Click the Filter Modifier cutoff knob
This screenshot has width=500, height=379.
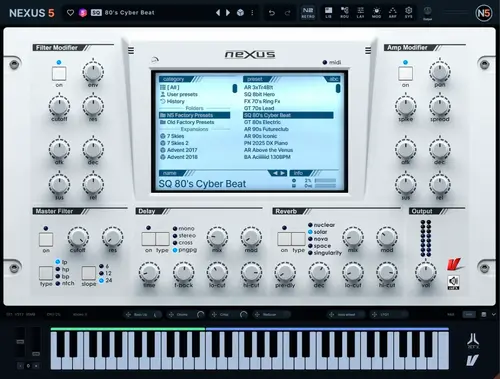click(x=59, y=106)
